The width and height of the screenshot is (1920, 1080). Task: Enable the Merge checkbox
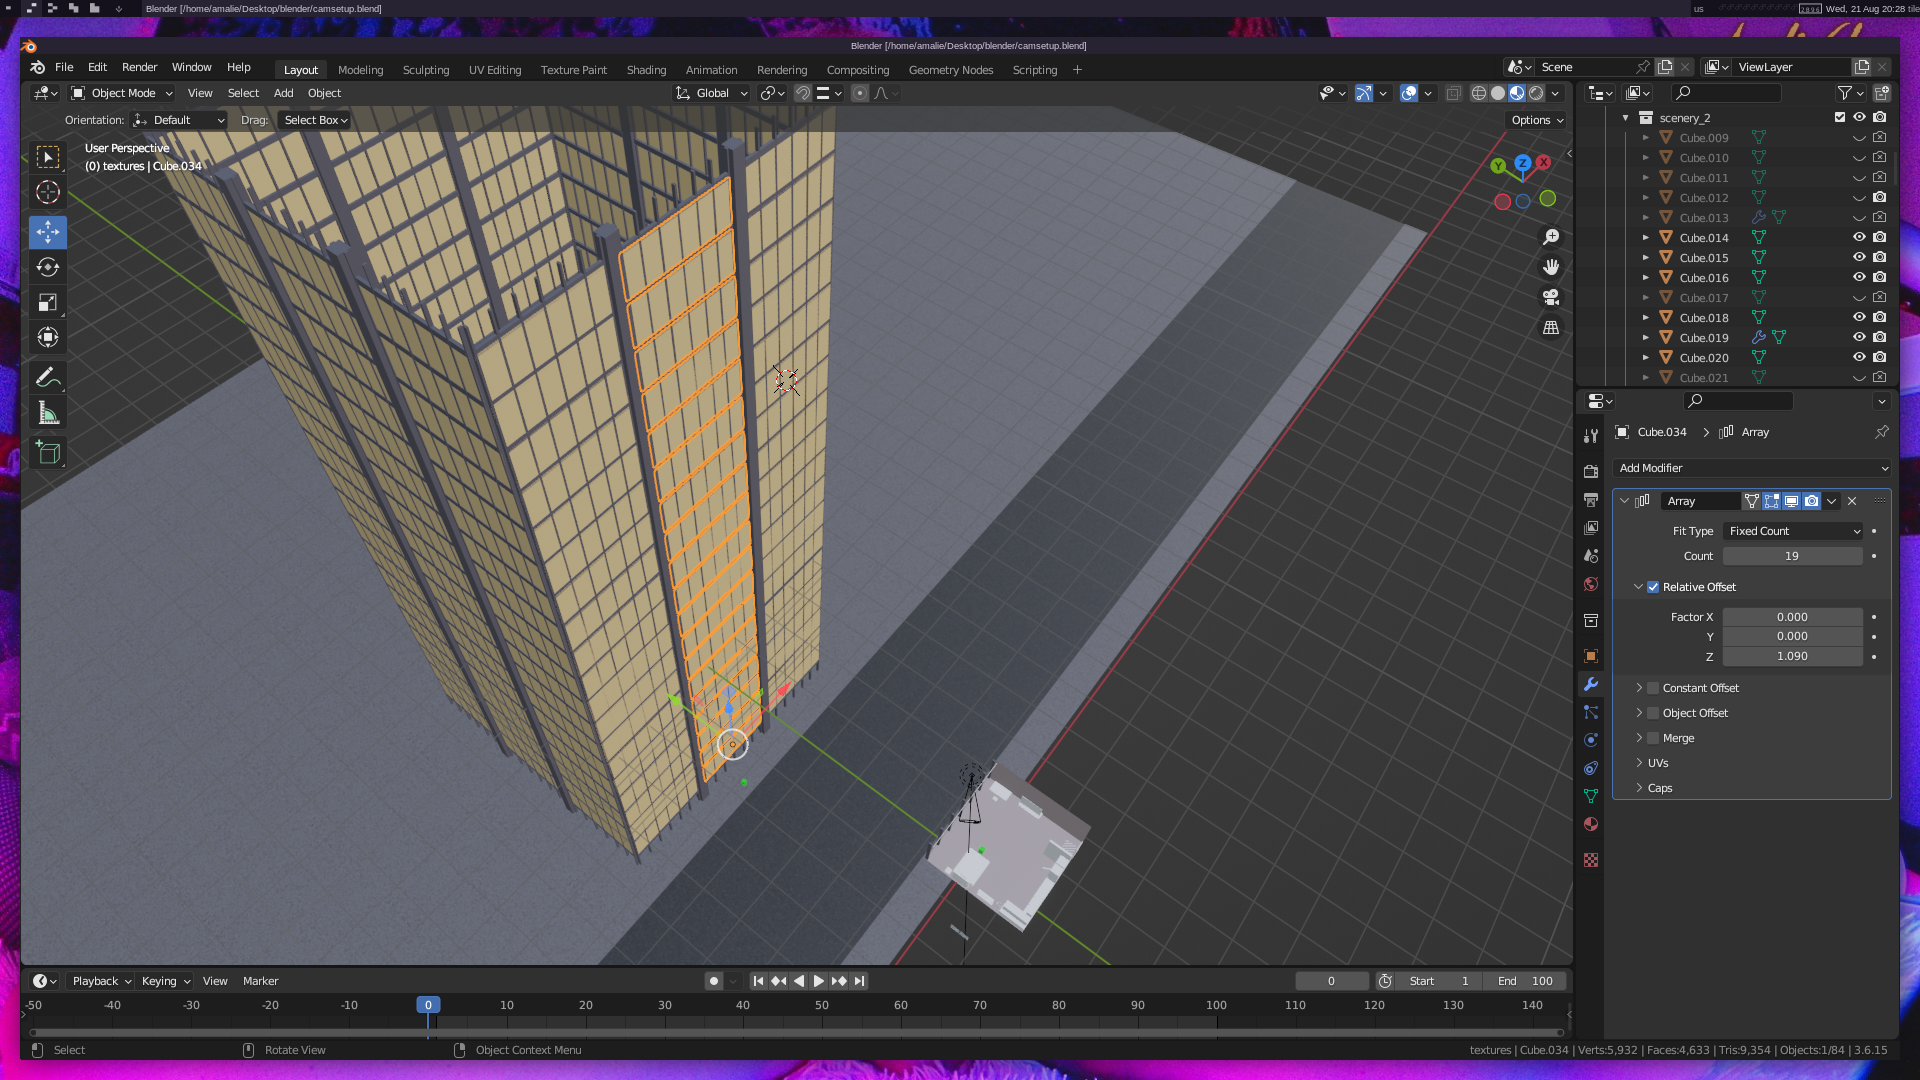pos(1653,738)
